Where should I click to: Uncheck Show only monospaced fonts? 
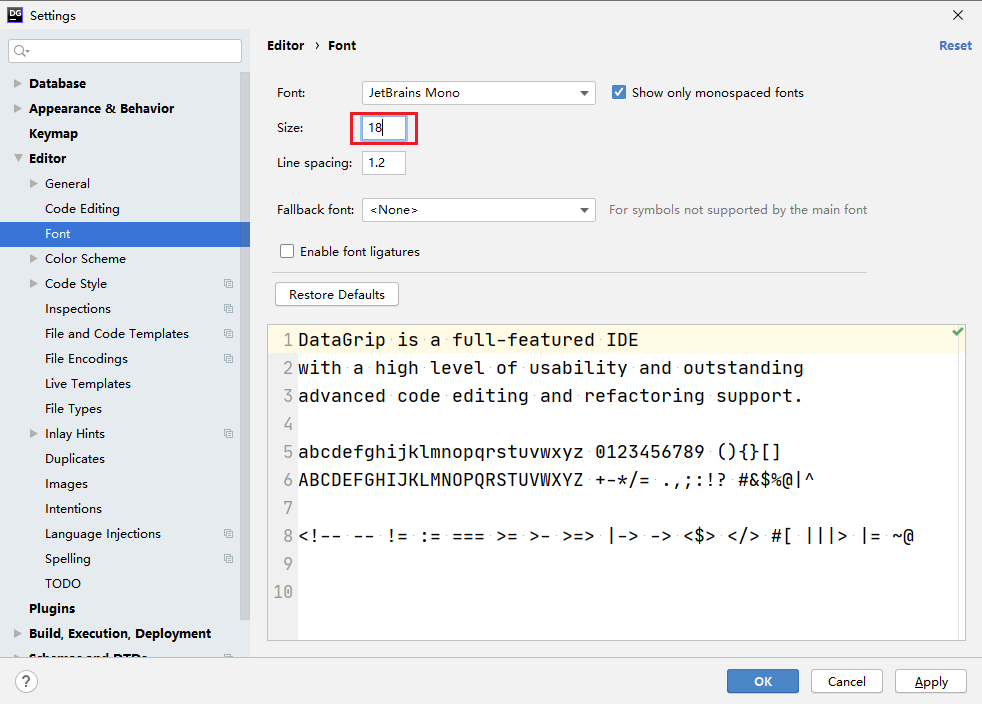click(619, 93)
